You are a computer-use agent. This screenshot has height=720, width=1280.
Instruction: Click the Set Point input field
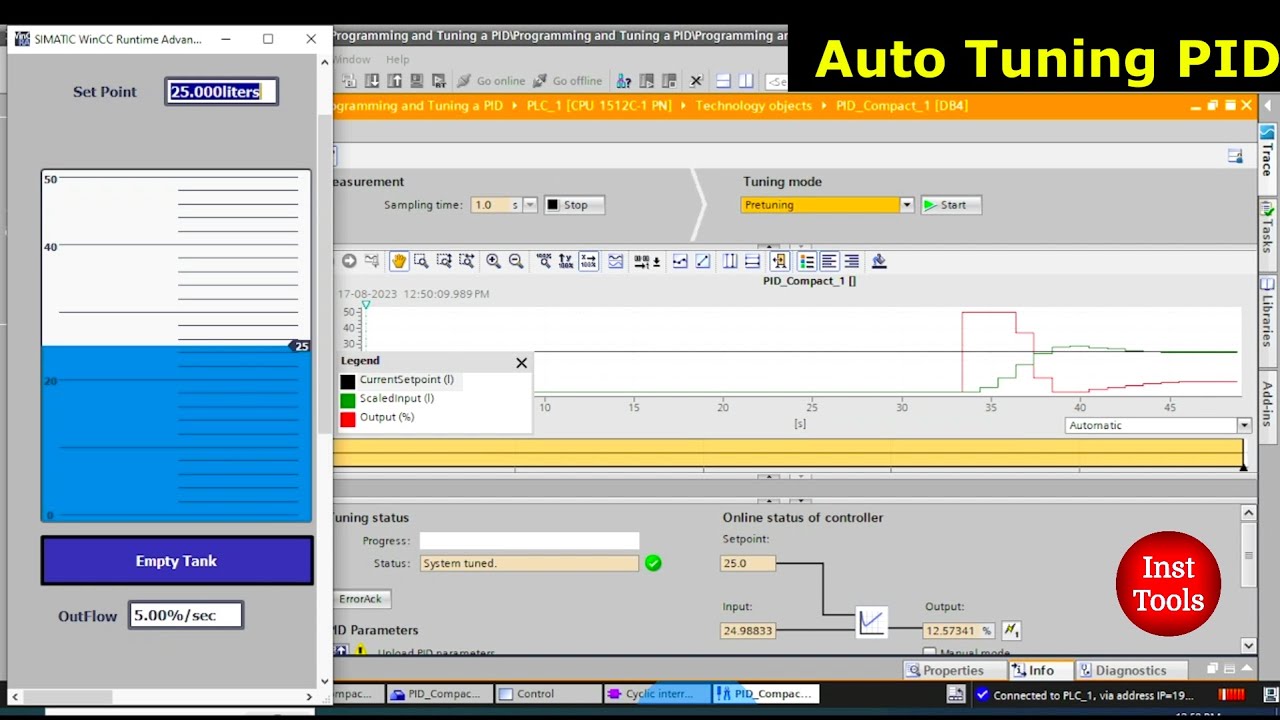[x=221, y=92]
